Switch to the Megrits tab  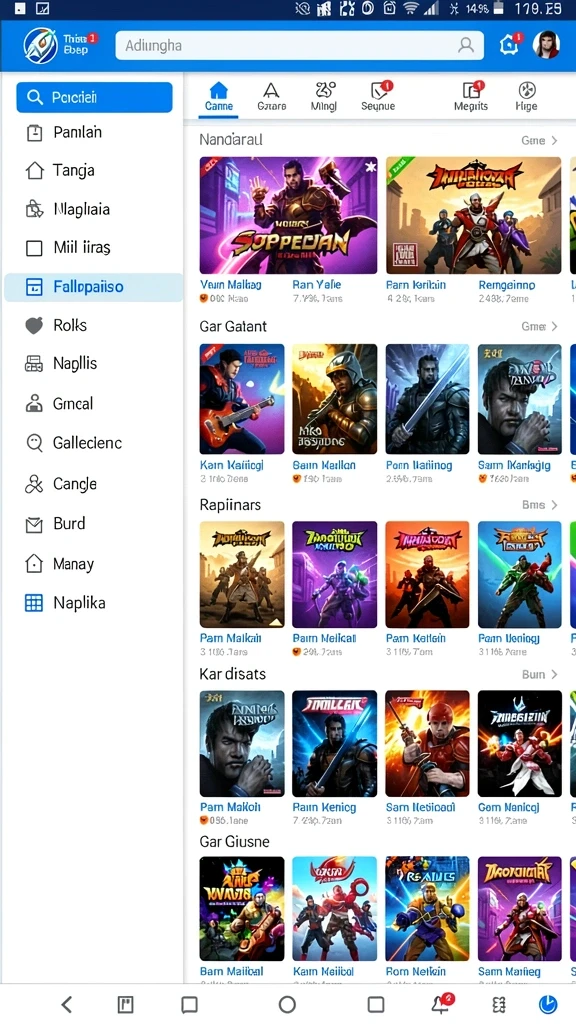tap(471, 97)
